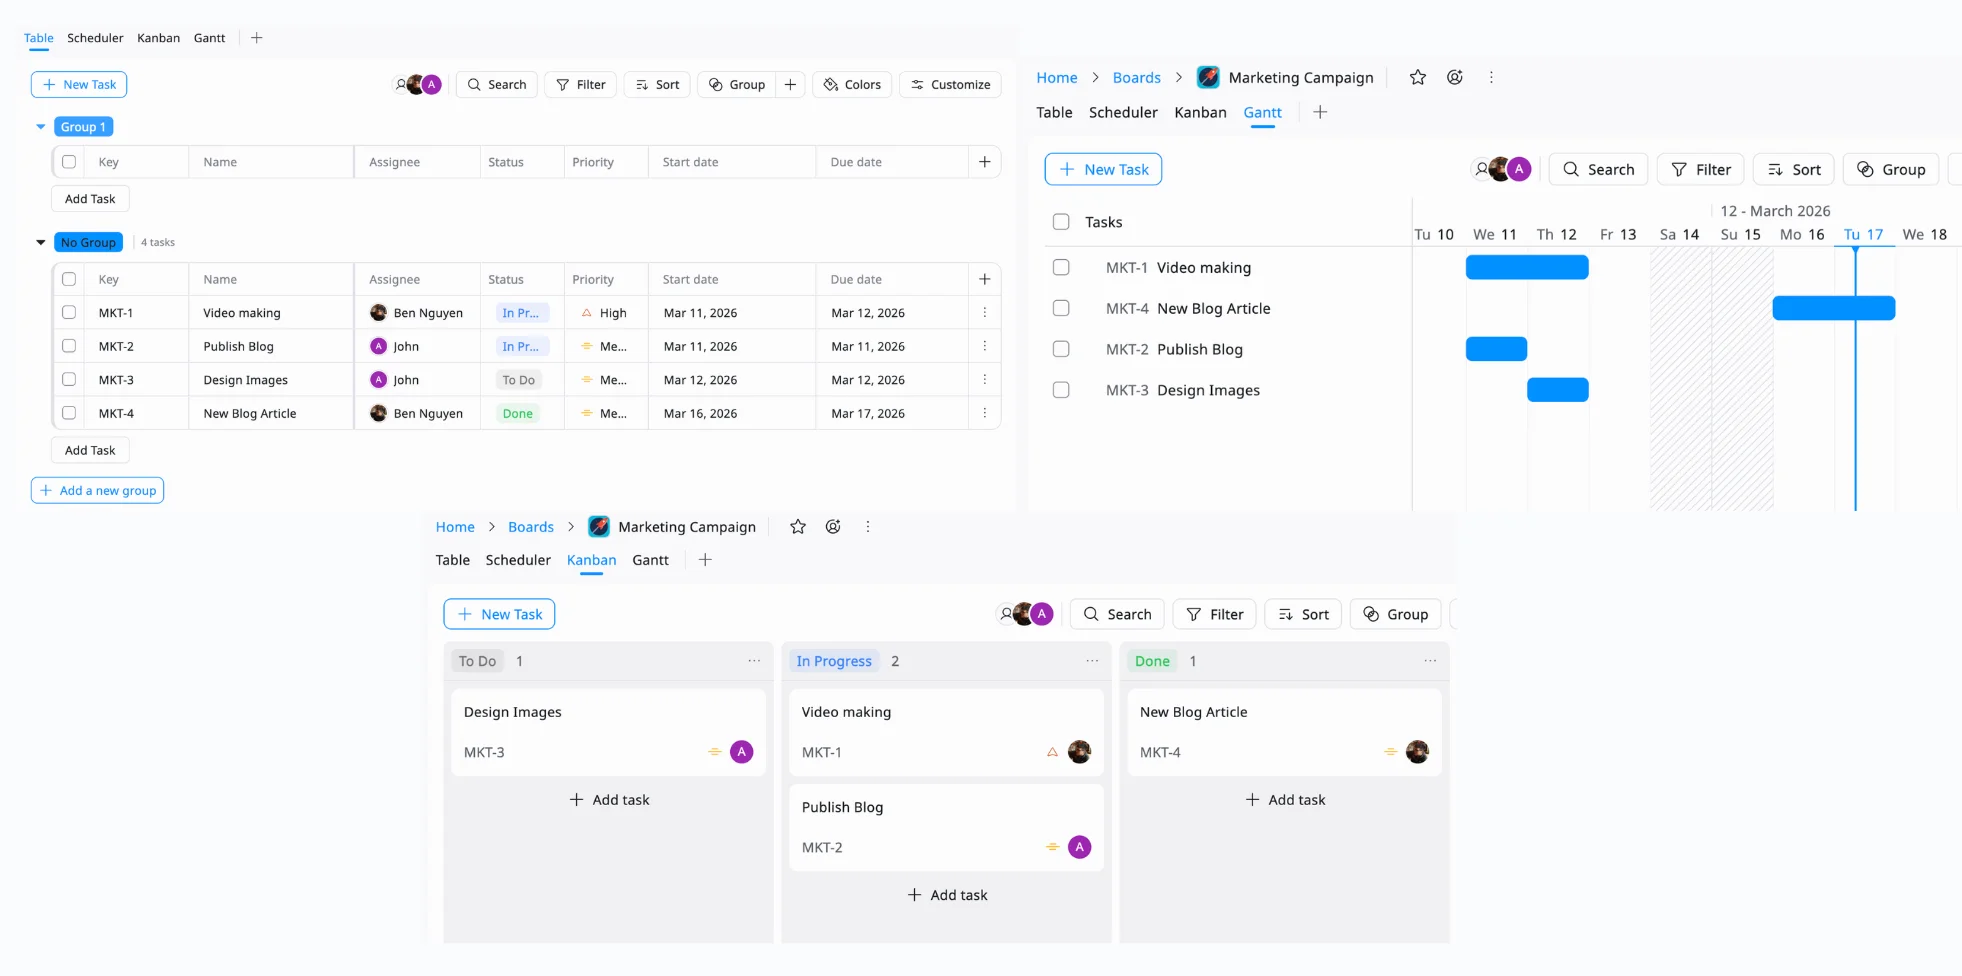Screen dimensions: 1962x976
Task: Collapse the Group 1 section
Action: (41, 127)
